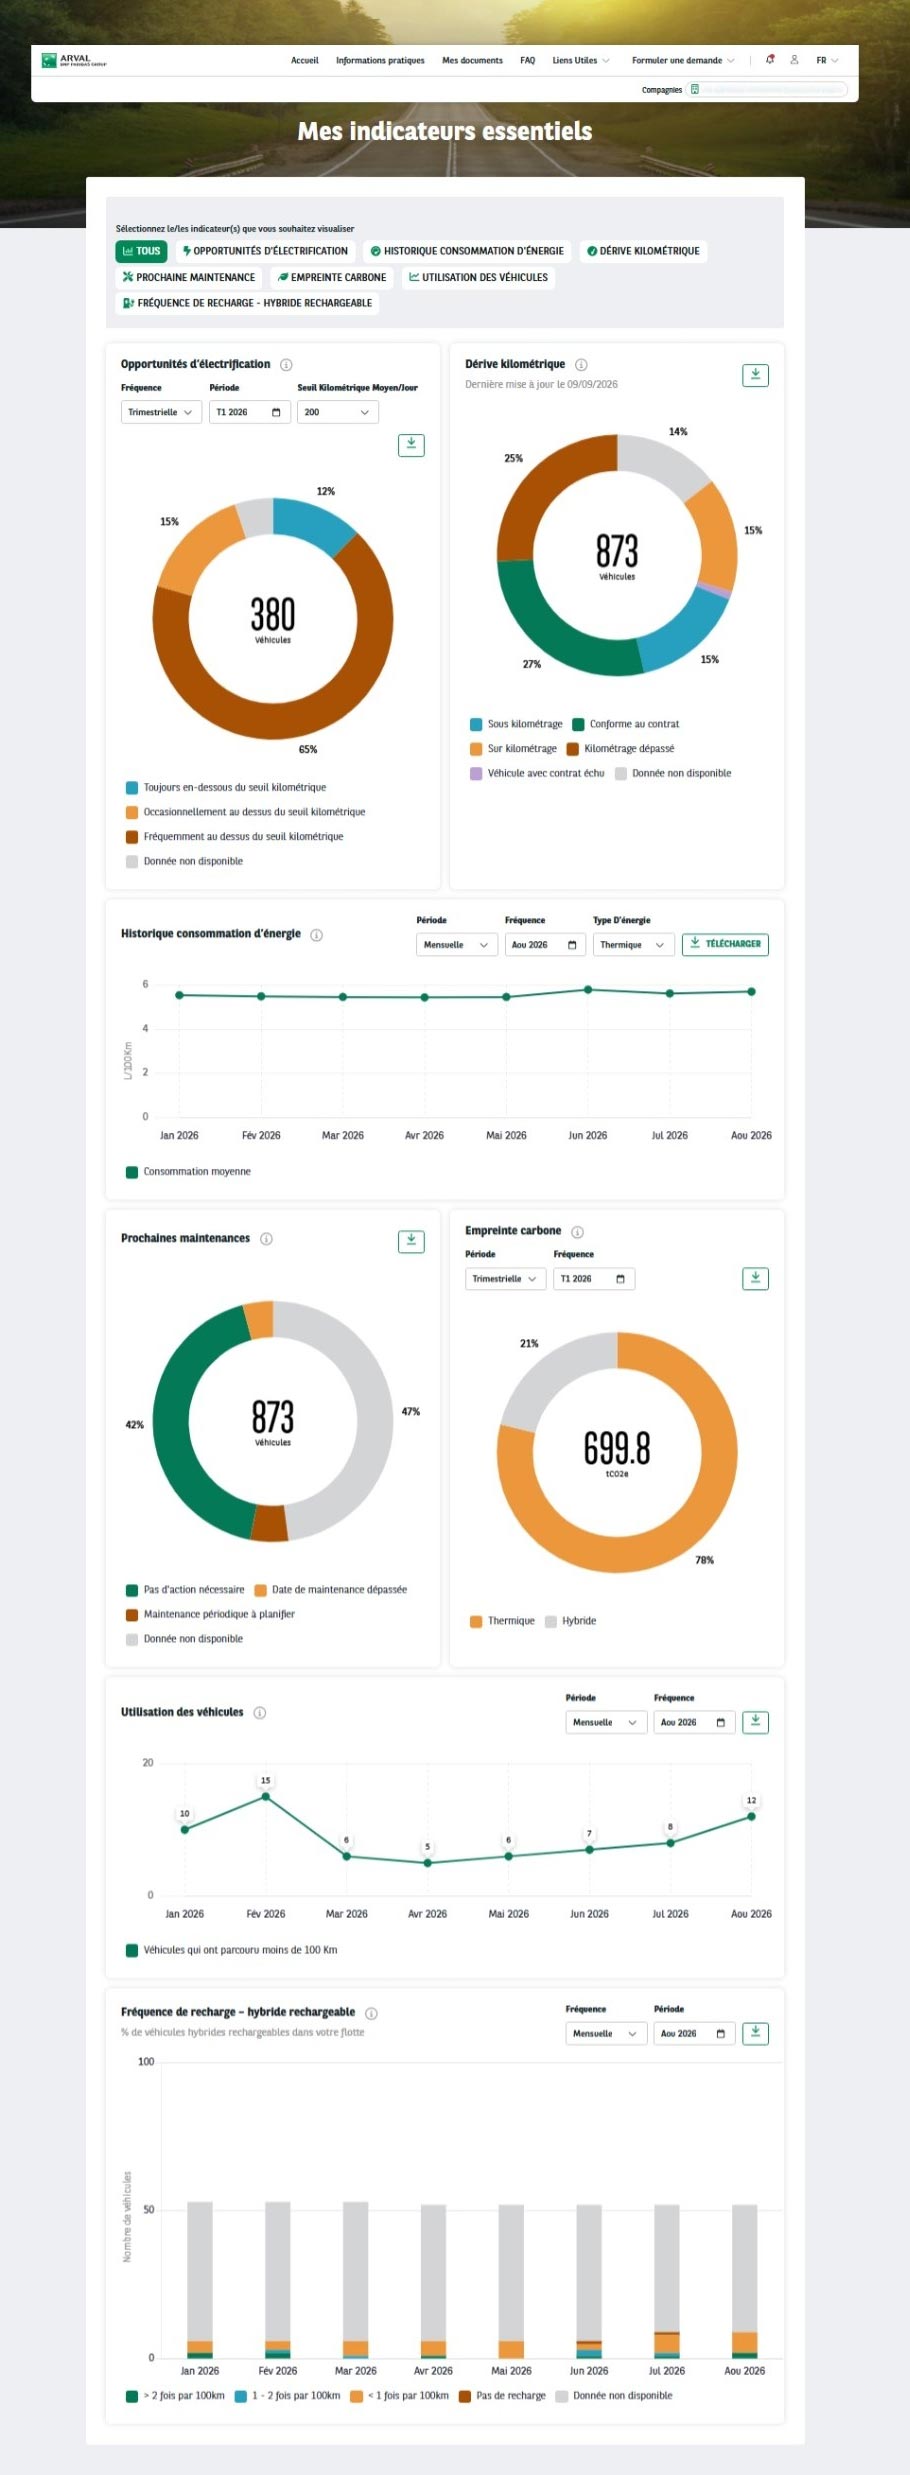Open Formuler une demande menu
Viewport: 910px width, 2475px height.
tap(683, 60)
